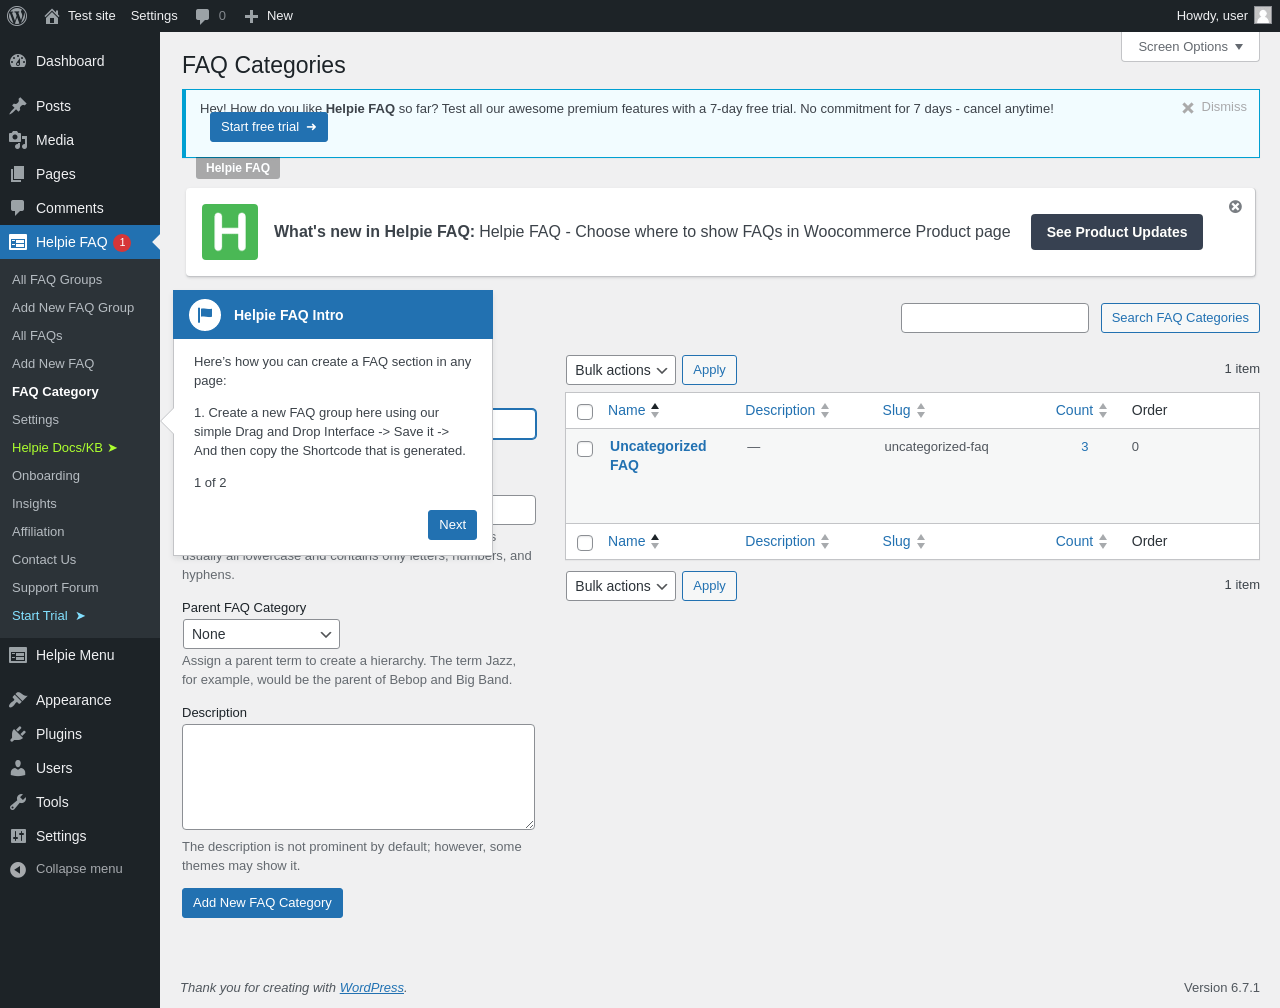
Task: Toggle select-all checkbox in table footer
Action: click(x=585, y=543)
